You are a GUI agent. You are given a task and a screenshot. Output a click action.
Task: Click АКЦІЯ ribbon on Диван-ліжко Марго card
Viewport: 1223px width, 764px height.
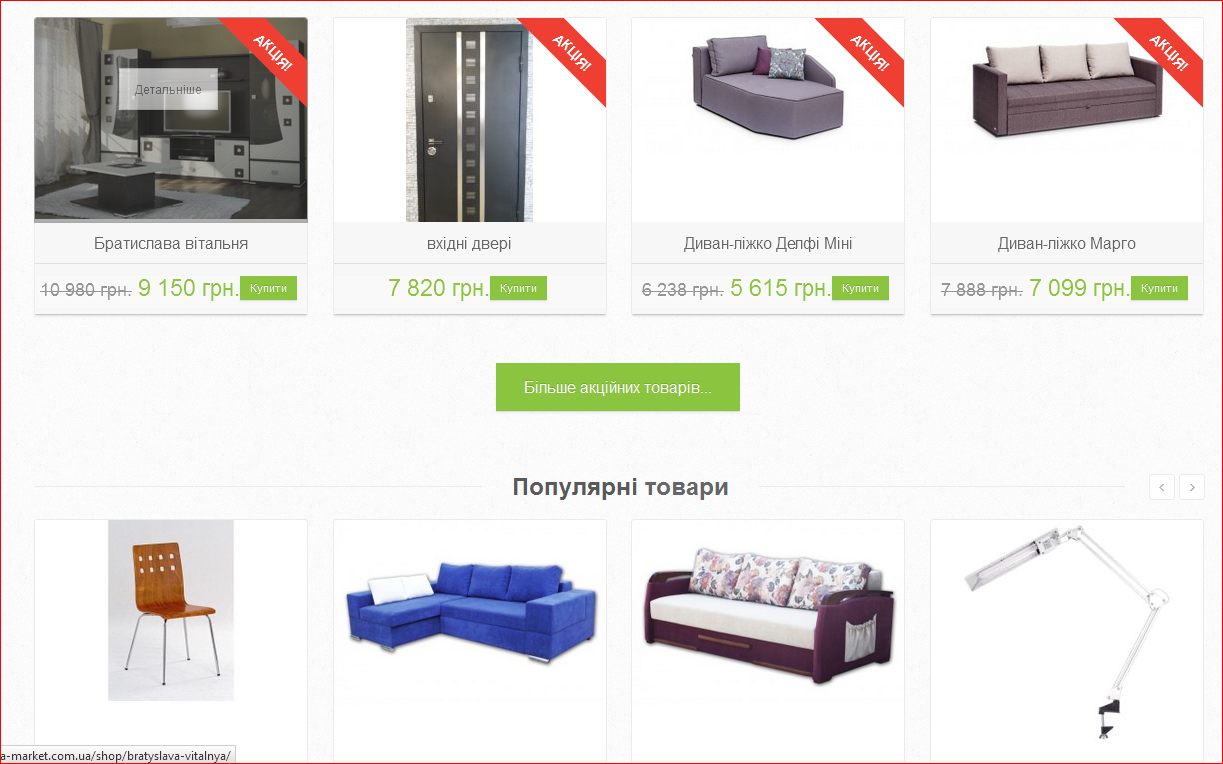pos(1164,56)
